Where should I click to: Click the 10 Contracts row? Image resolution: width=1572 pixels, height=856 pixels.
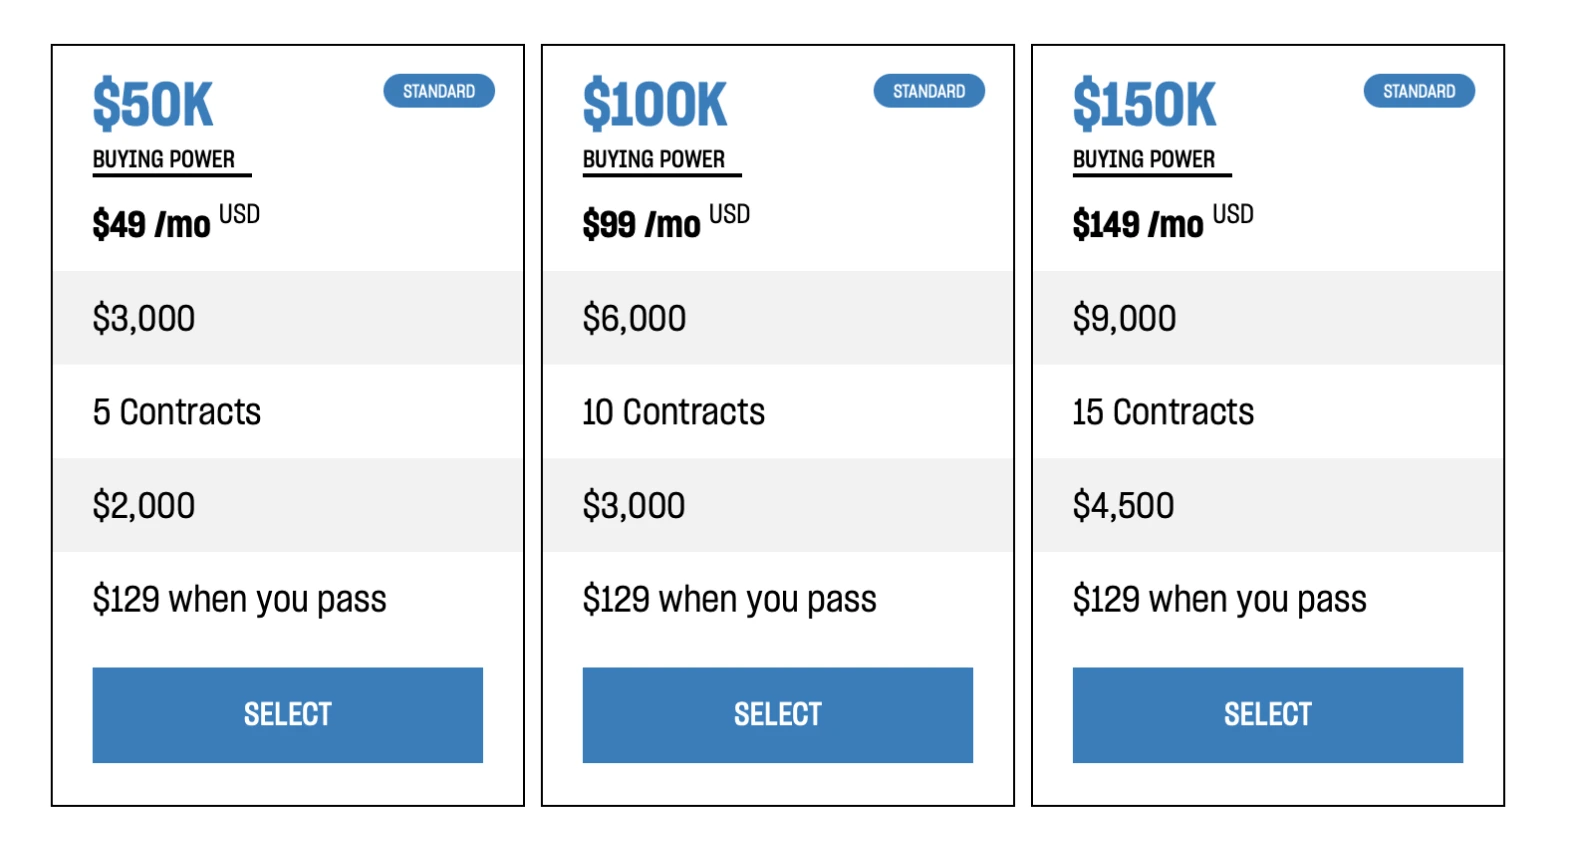(673, 412)
